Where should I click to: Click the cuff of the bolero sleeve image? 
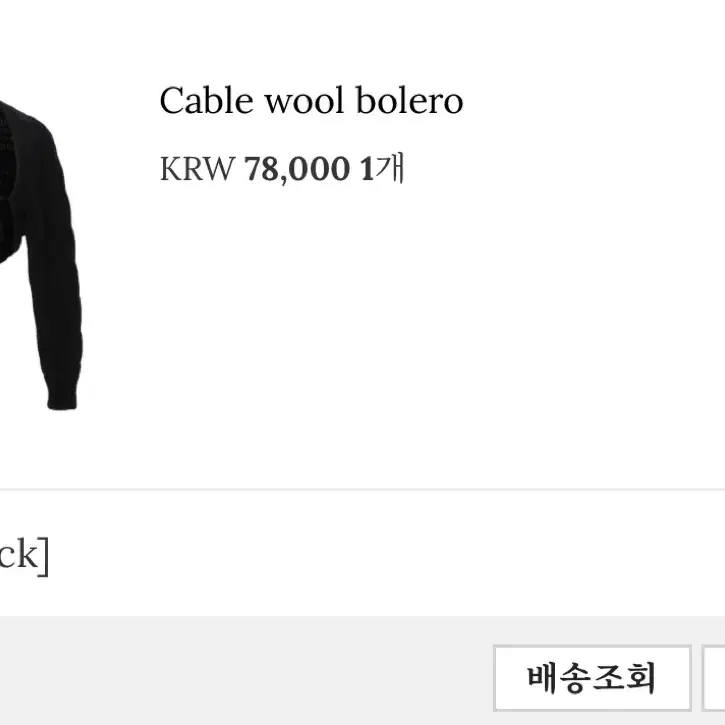tap(62, 397)
